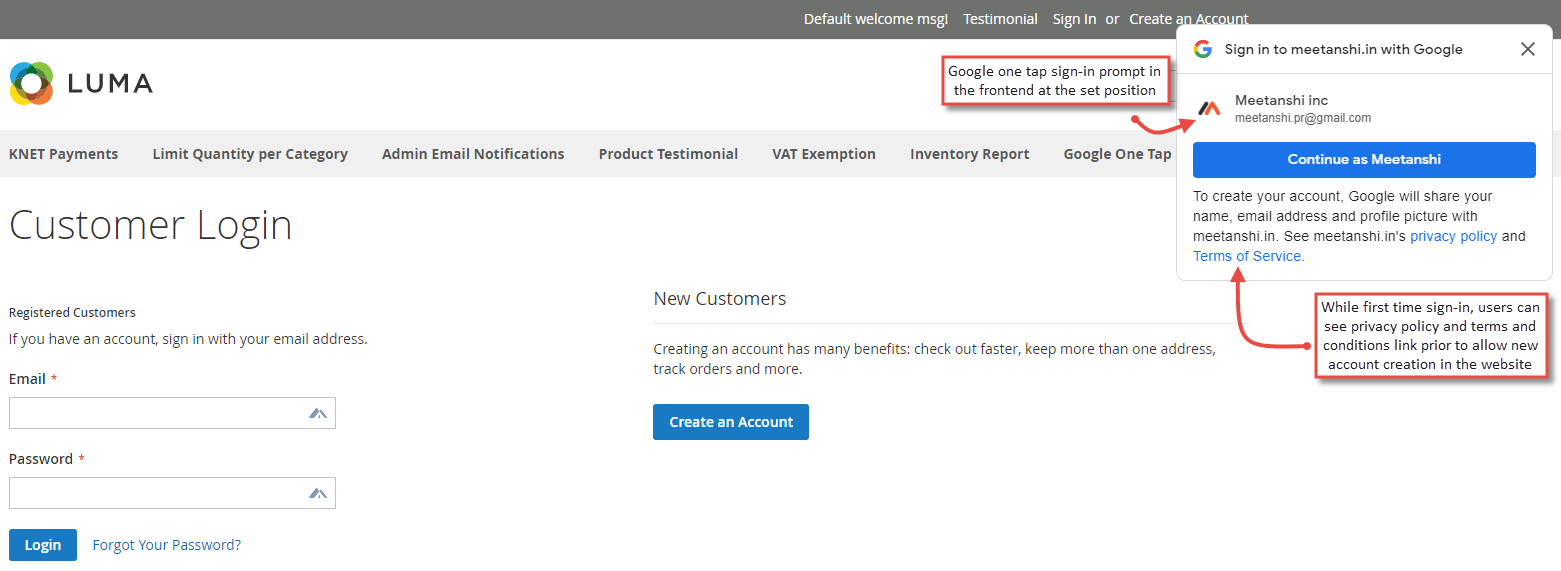
Task: Click the Customer Login heading
Action: [150, 225]
